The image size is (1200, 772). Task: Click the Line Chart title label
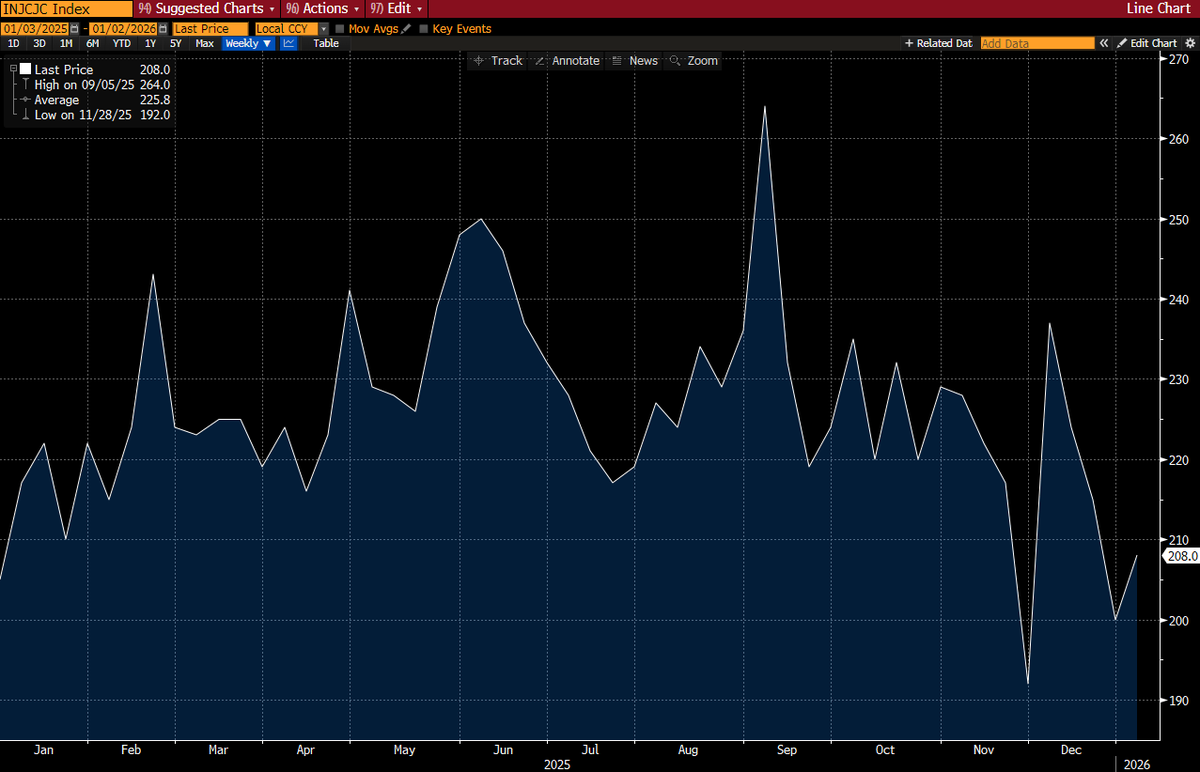[1160, 8]
